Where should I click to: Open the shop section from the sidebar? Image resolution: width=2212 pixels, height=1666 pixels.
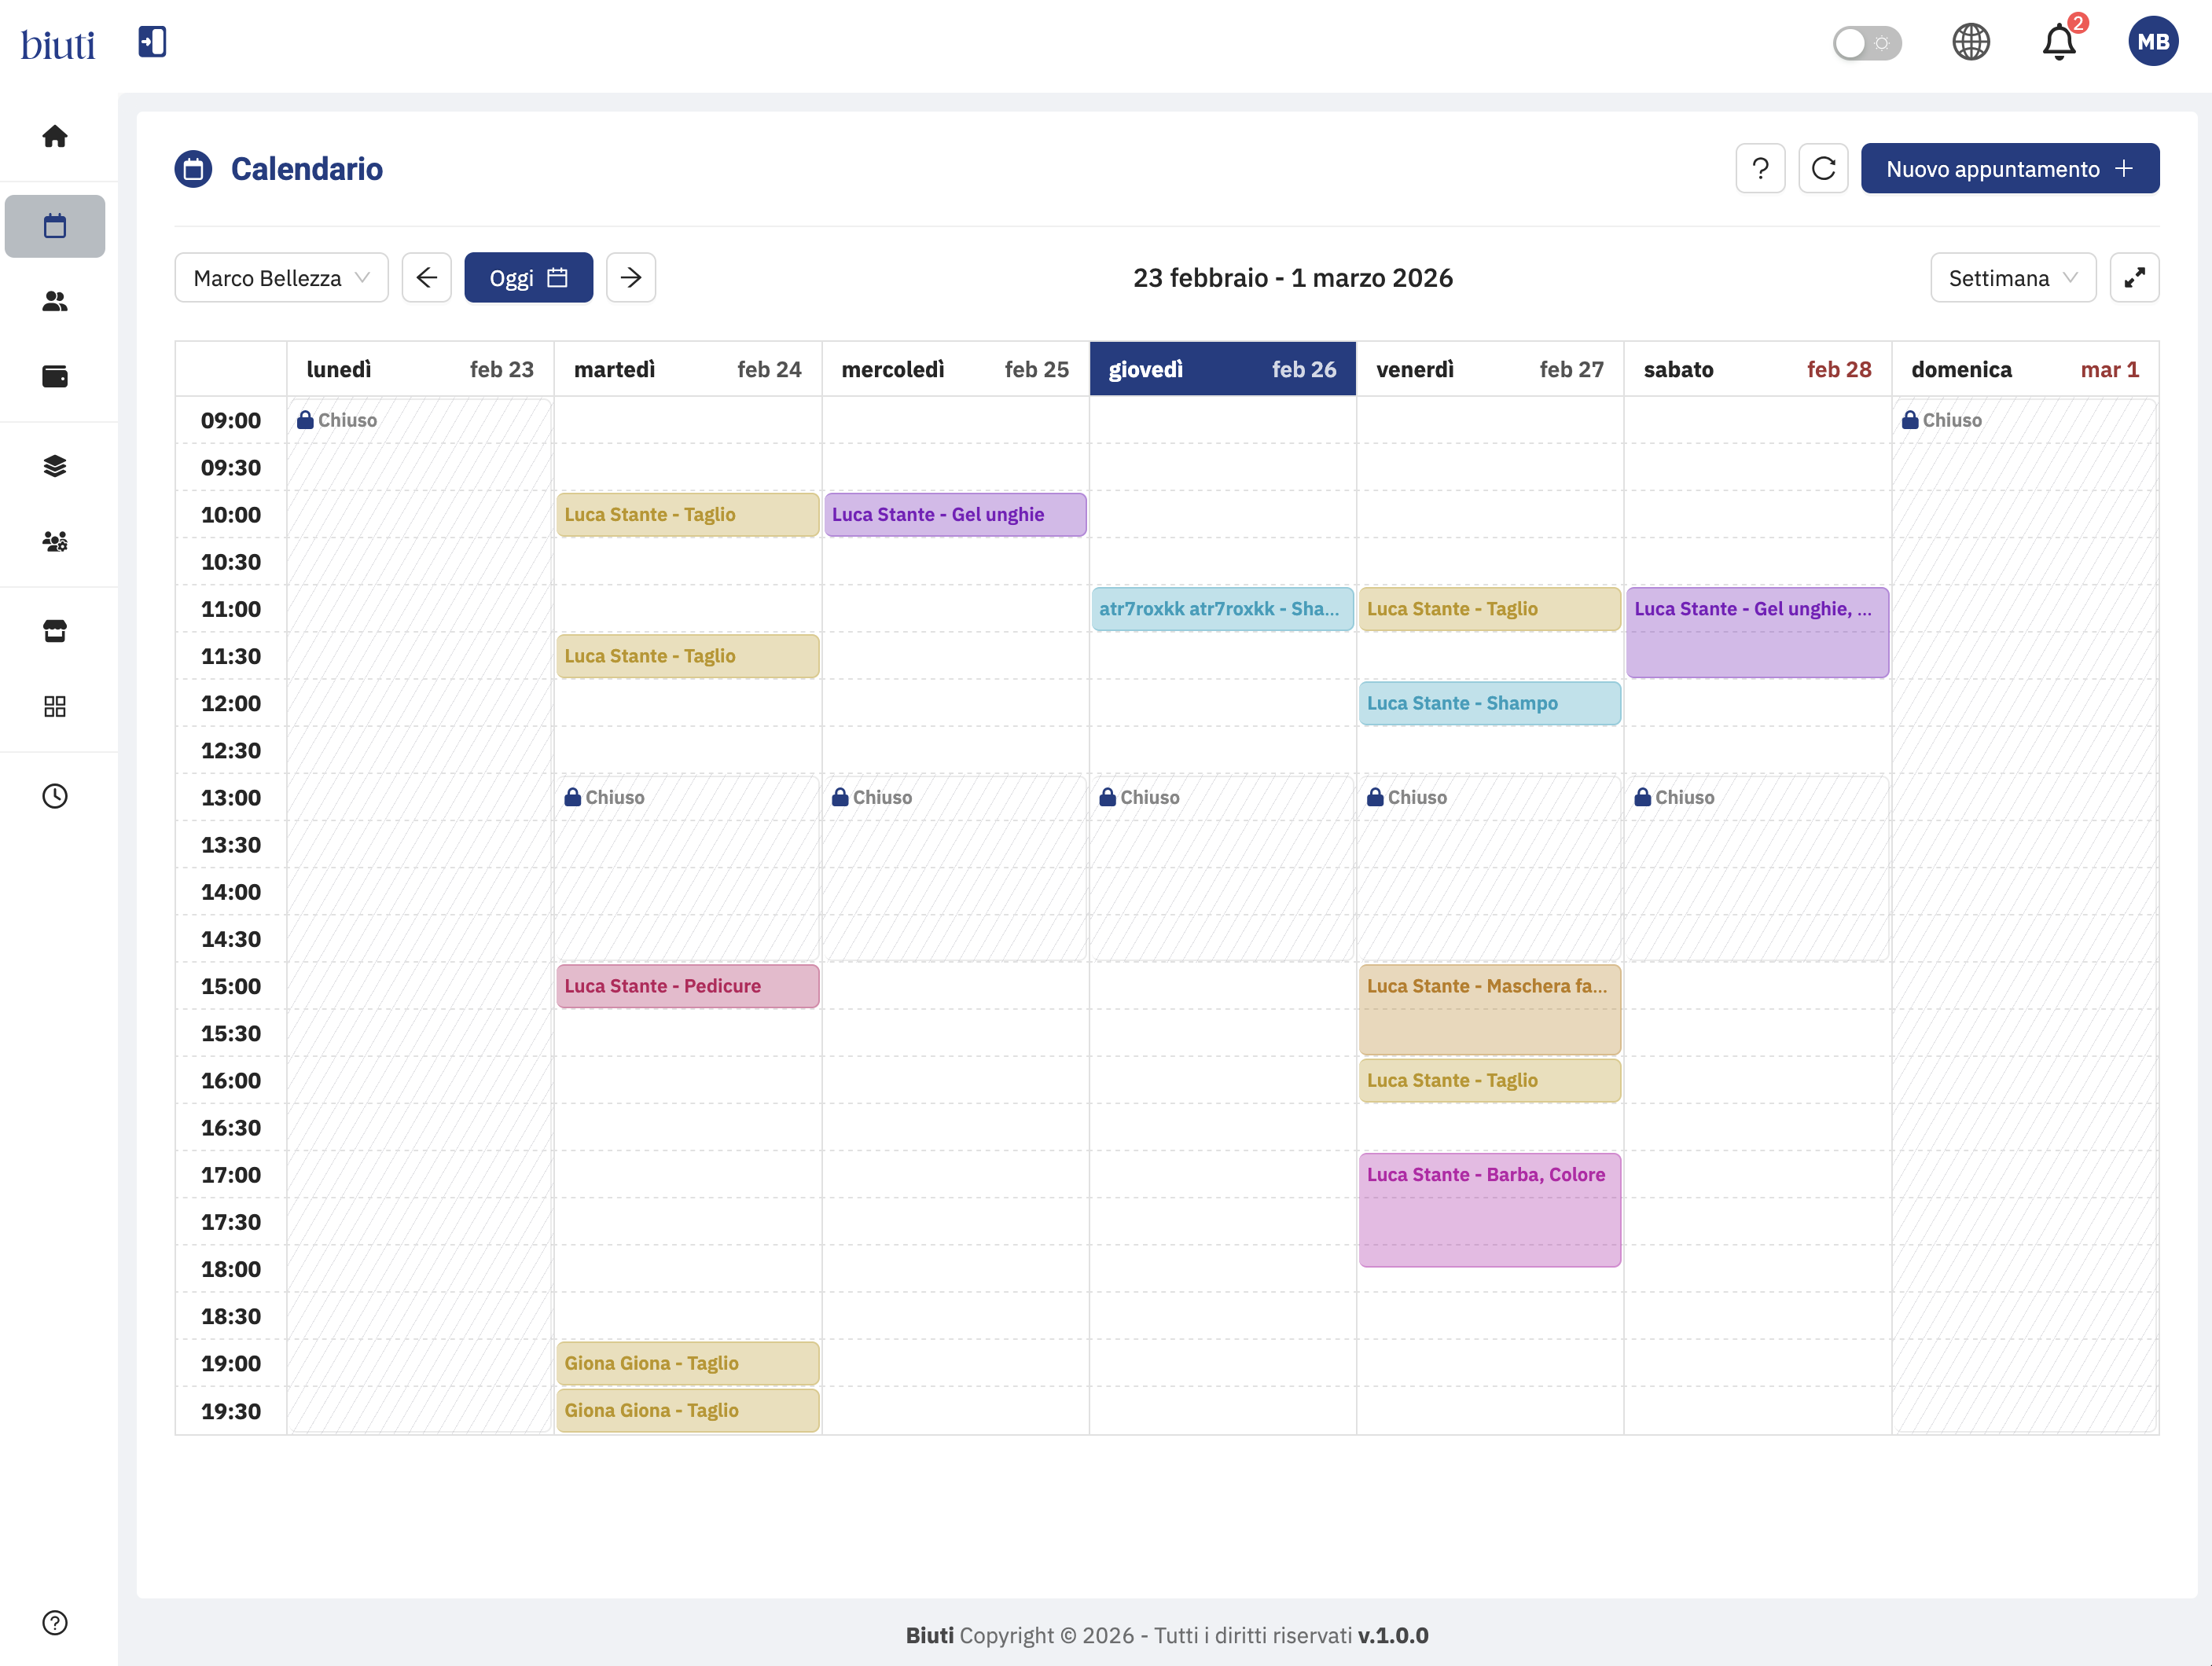(x=55, y=630)
